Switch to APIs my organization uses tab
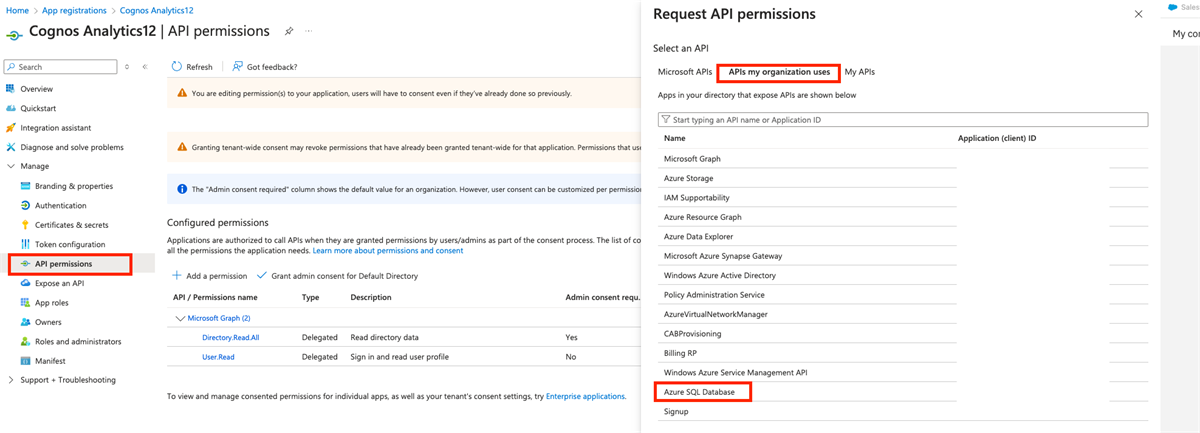 (779, 72)
